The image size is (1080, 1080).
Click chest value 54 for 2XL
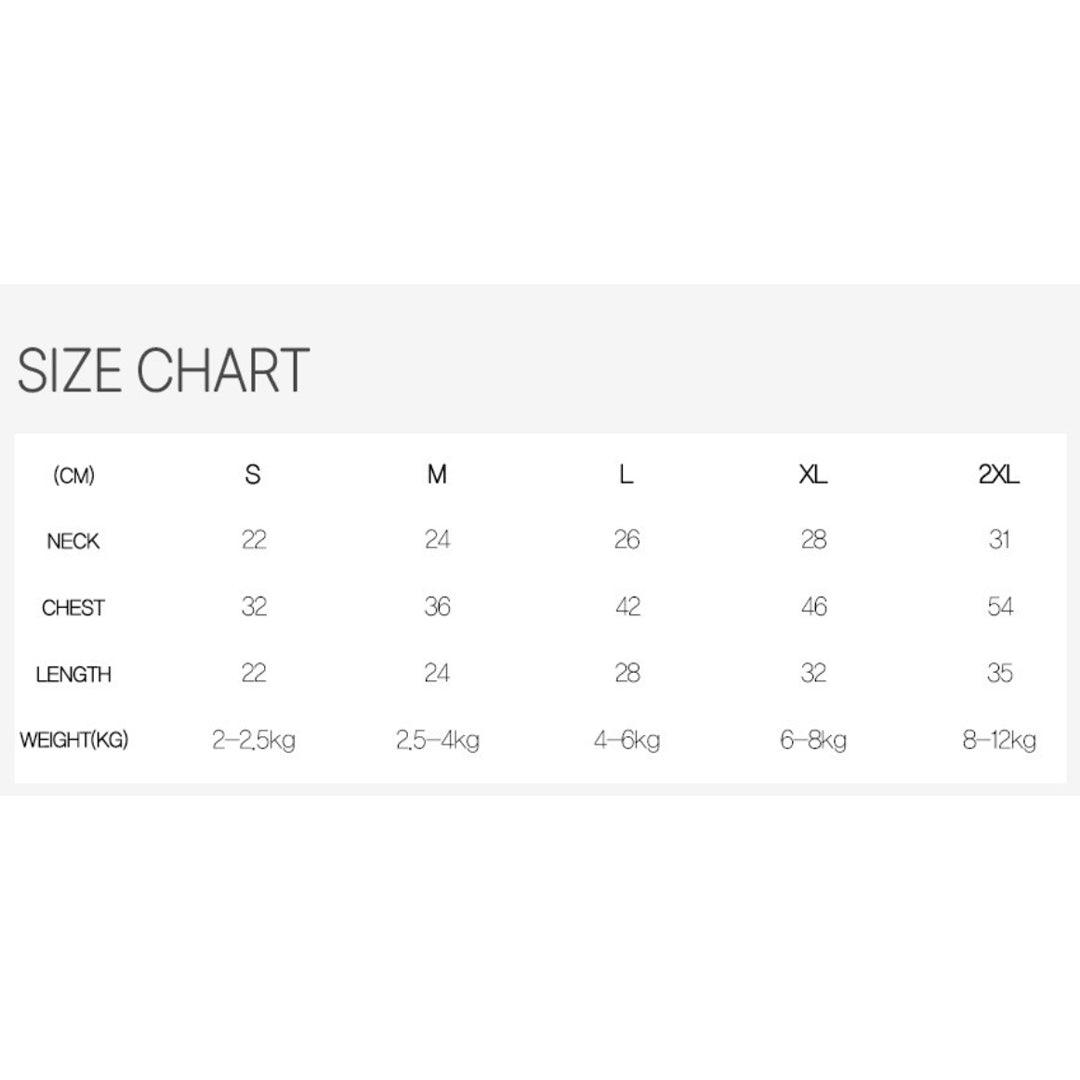1000,607
